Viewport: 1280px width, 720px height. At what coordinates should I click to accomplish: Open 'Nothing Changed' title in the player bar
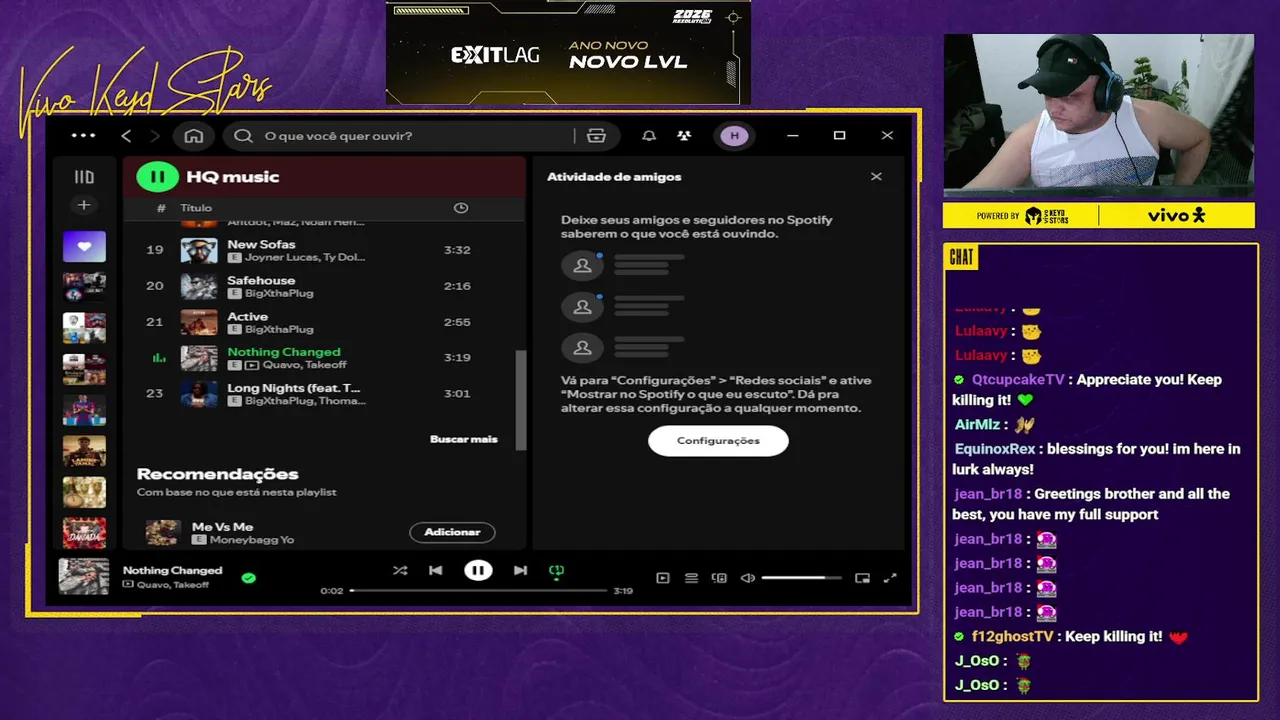coord(172,571)
